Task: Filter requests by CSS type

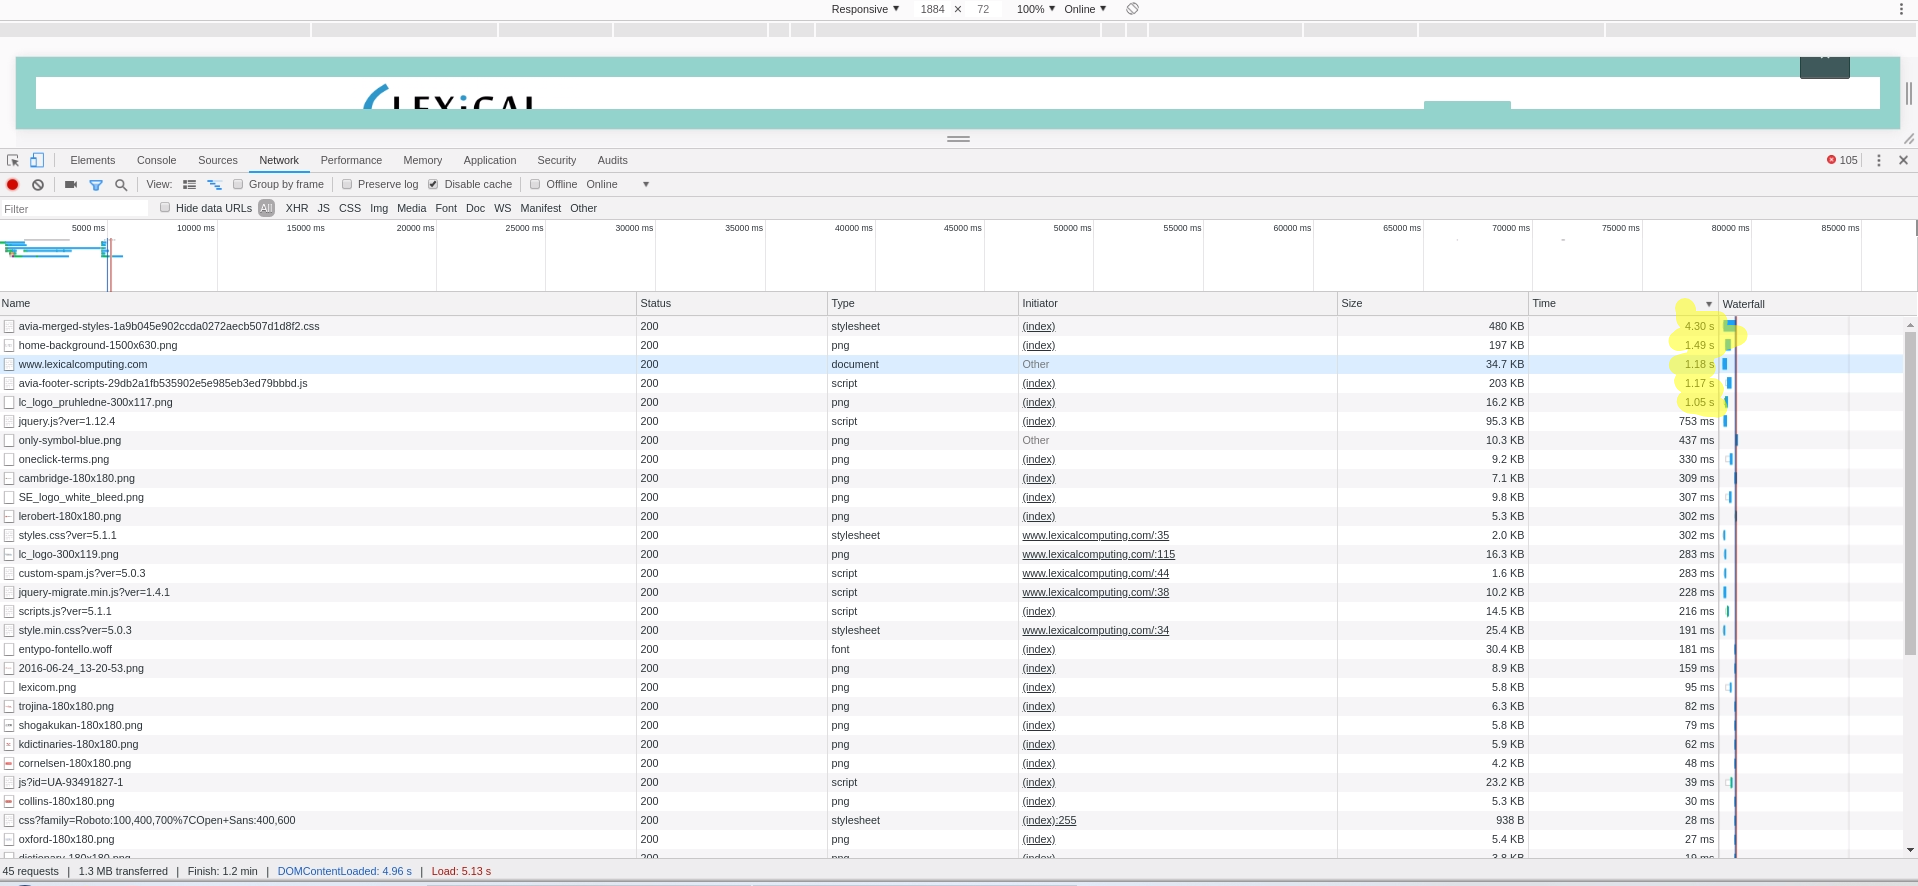Action: (350, 208)
